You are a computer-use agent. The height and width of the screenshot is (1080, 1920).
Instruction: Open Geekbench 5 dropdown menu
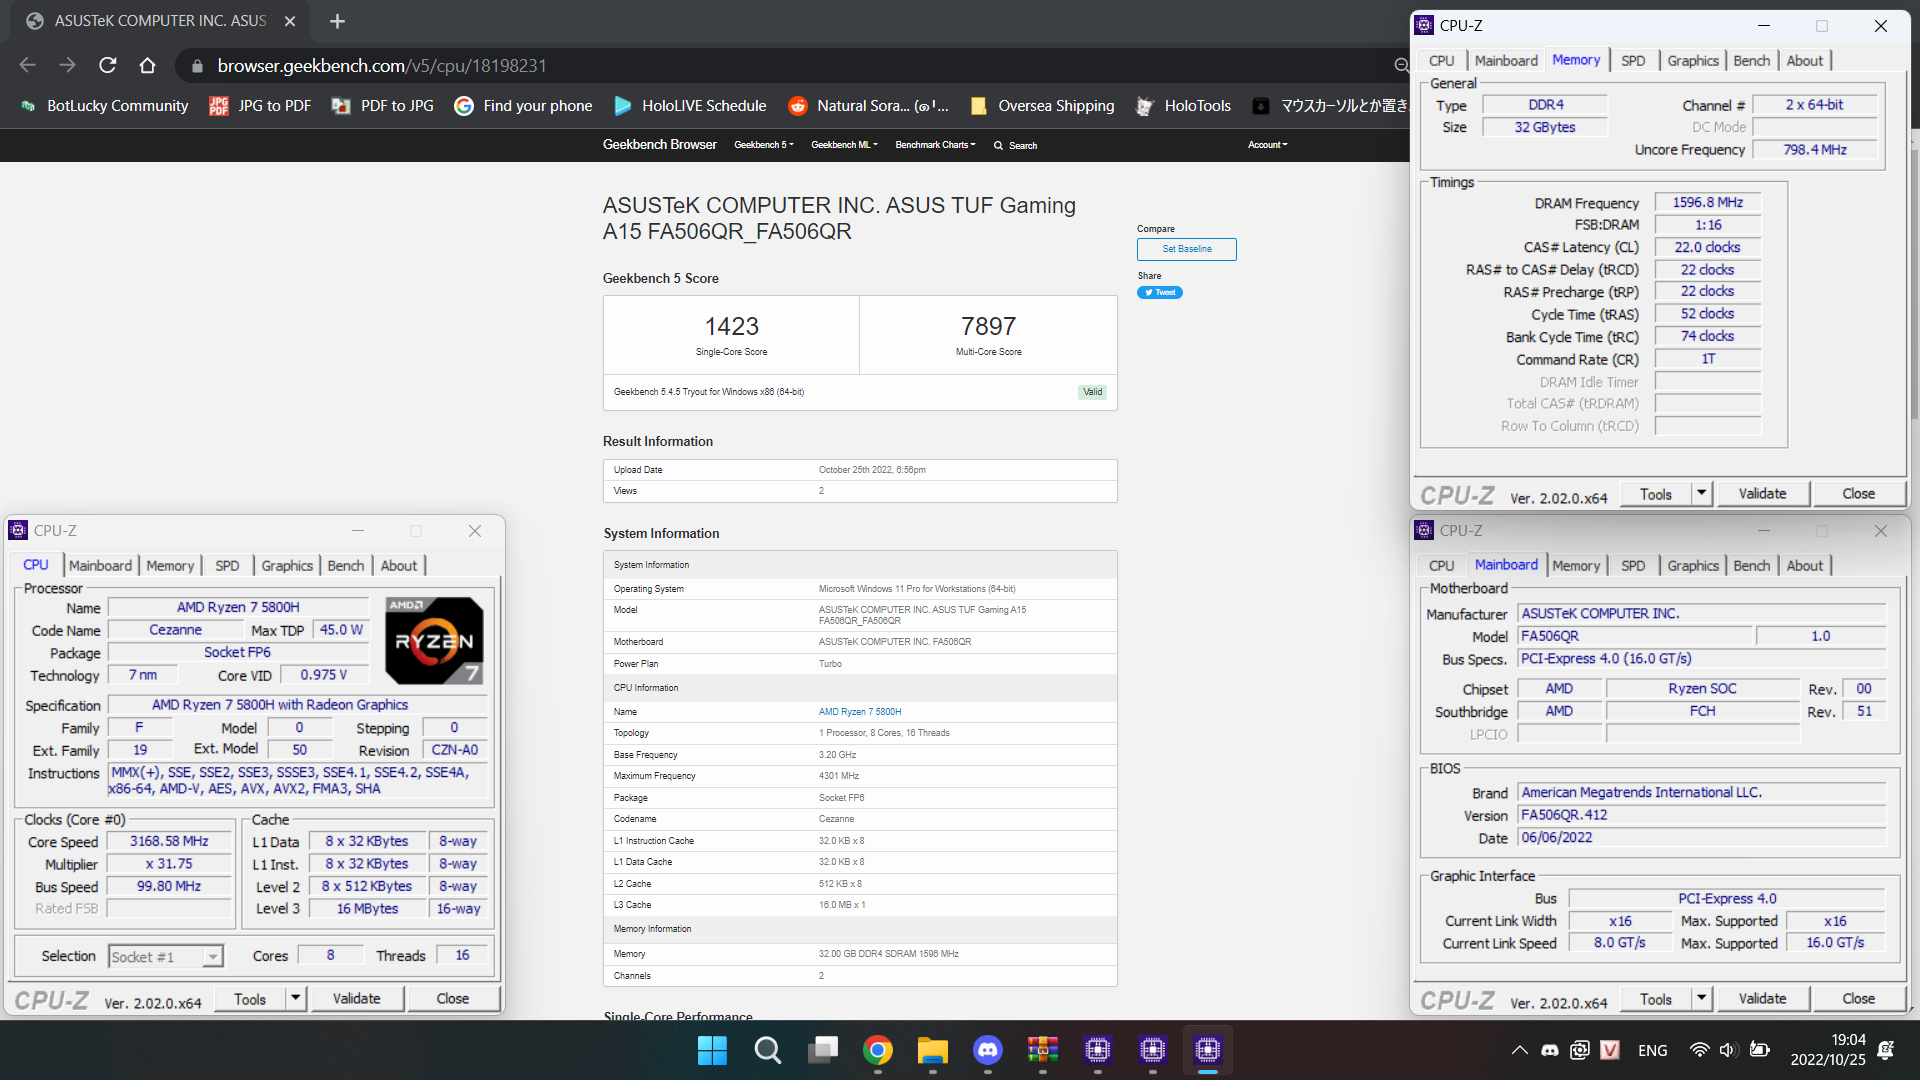(x=764, y=145)
